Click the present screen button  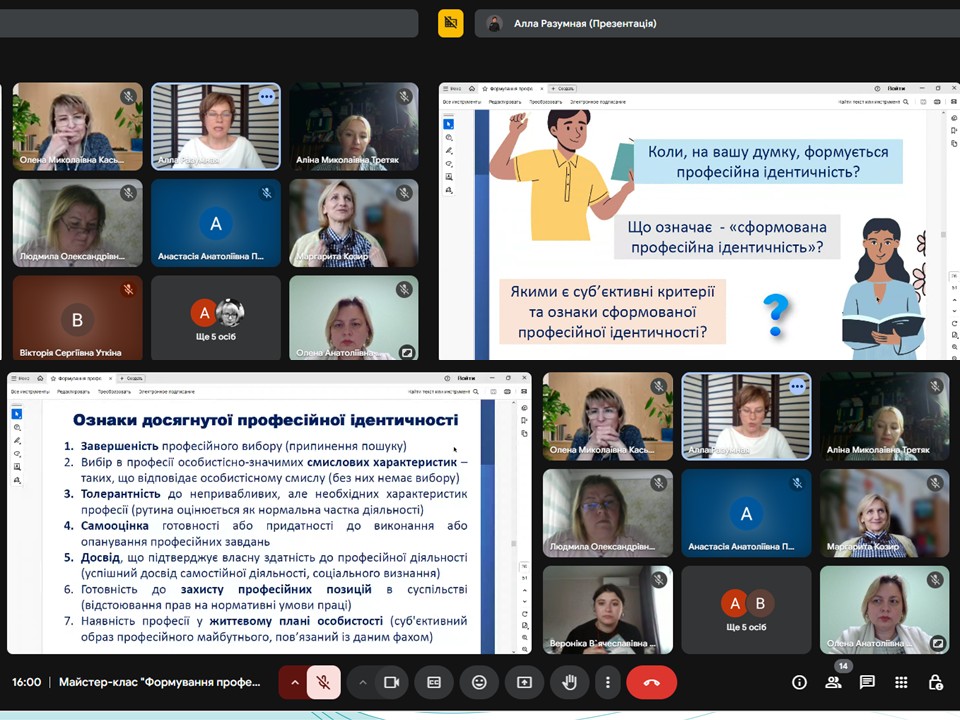tap(524, 682)
